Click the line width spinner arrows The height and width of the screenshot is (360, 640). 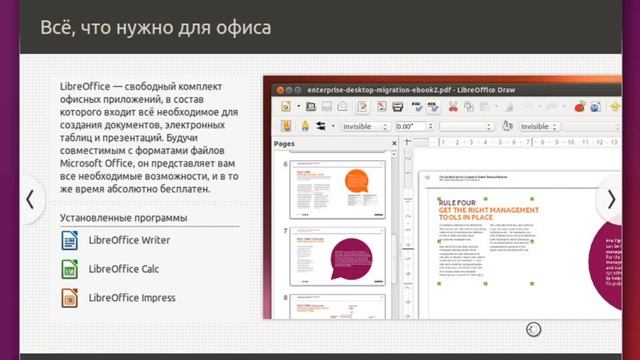coord(430,127)
